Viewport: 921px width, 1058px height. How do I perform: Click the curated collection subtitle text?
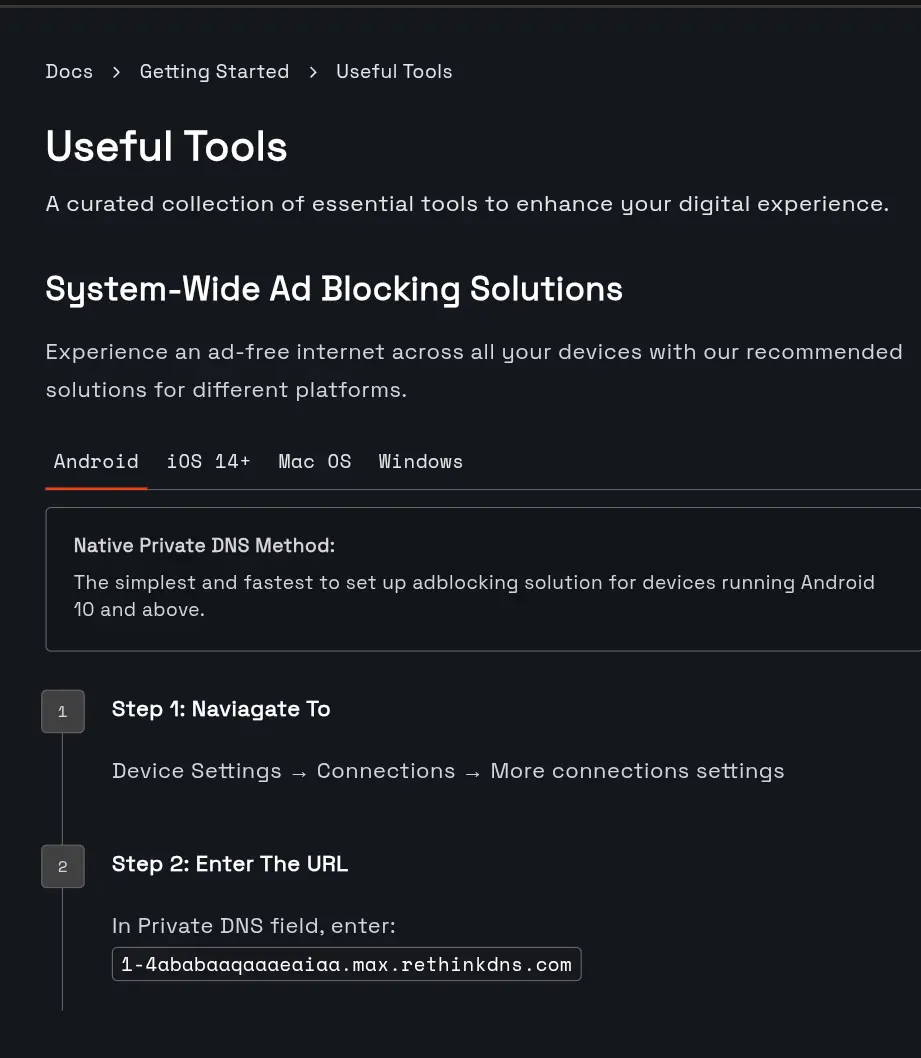(467, 204)
